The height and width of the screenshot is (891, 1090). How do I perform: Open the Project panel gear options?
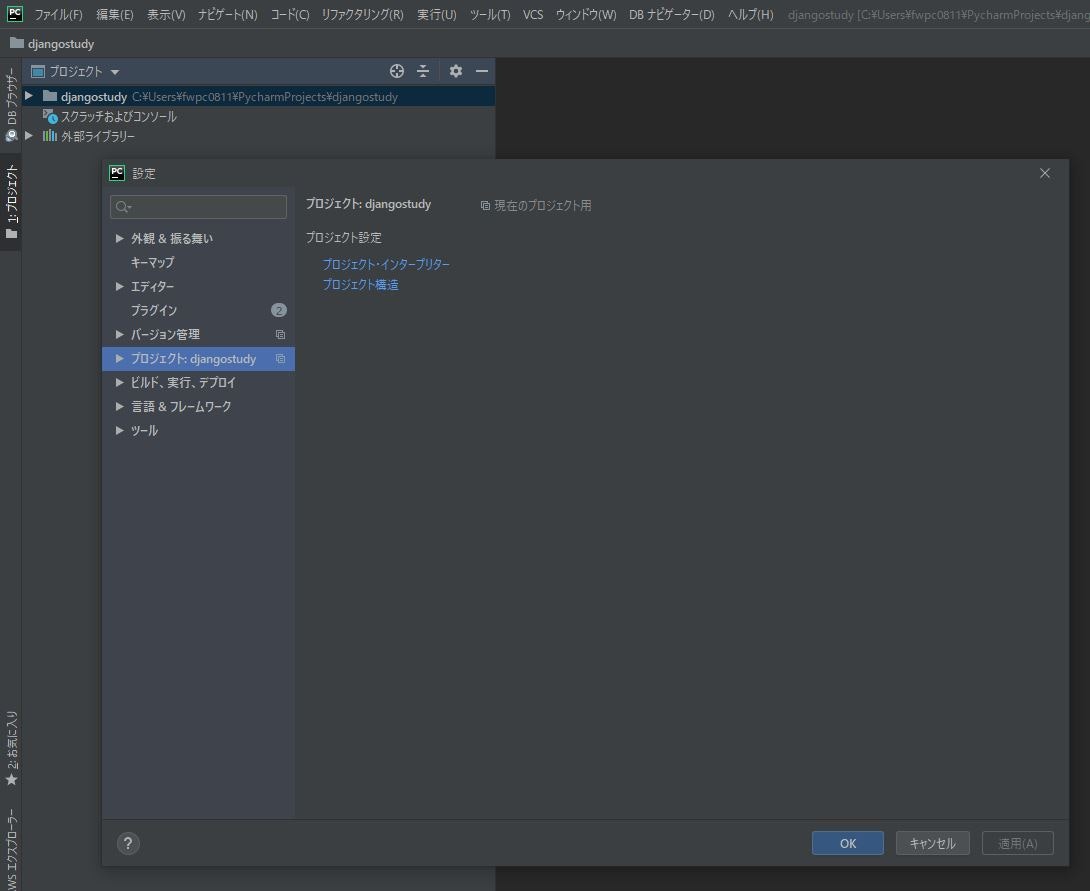click(x=455, y=71)
